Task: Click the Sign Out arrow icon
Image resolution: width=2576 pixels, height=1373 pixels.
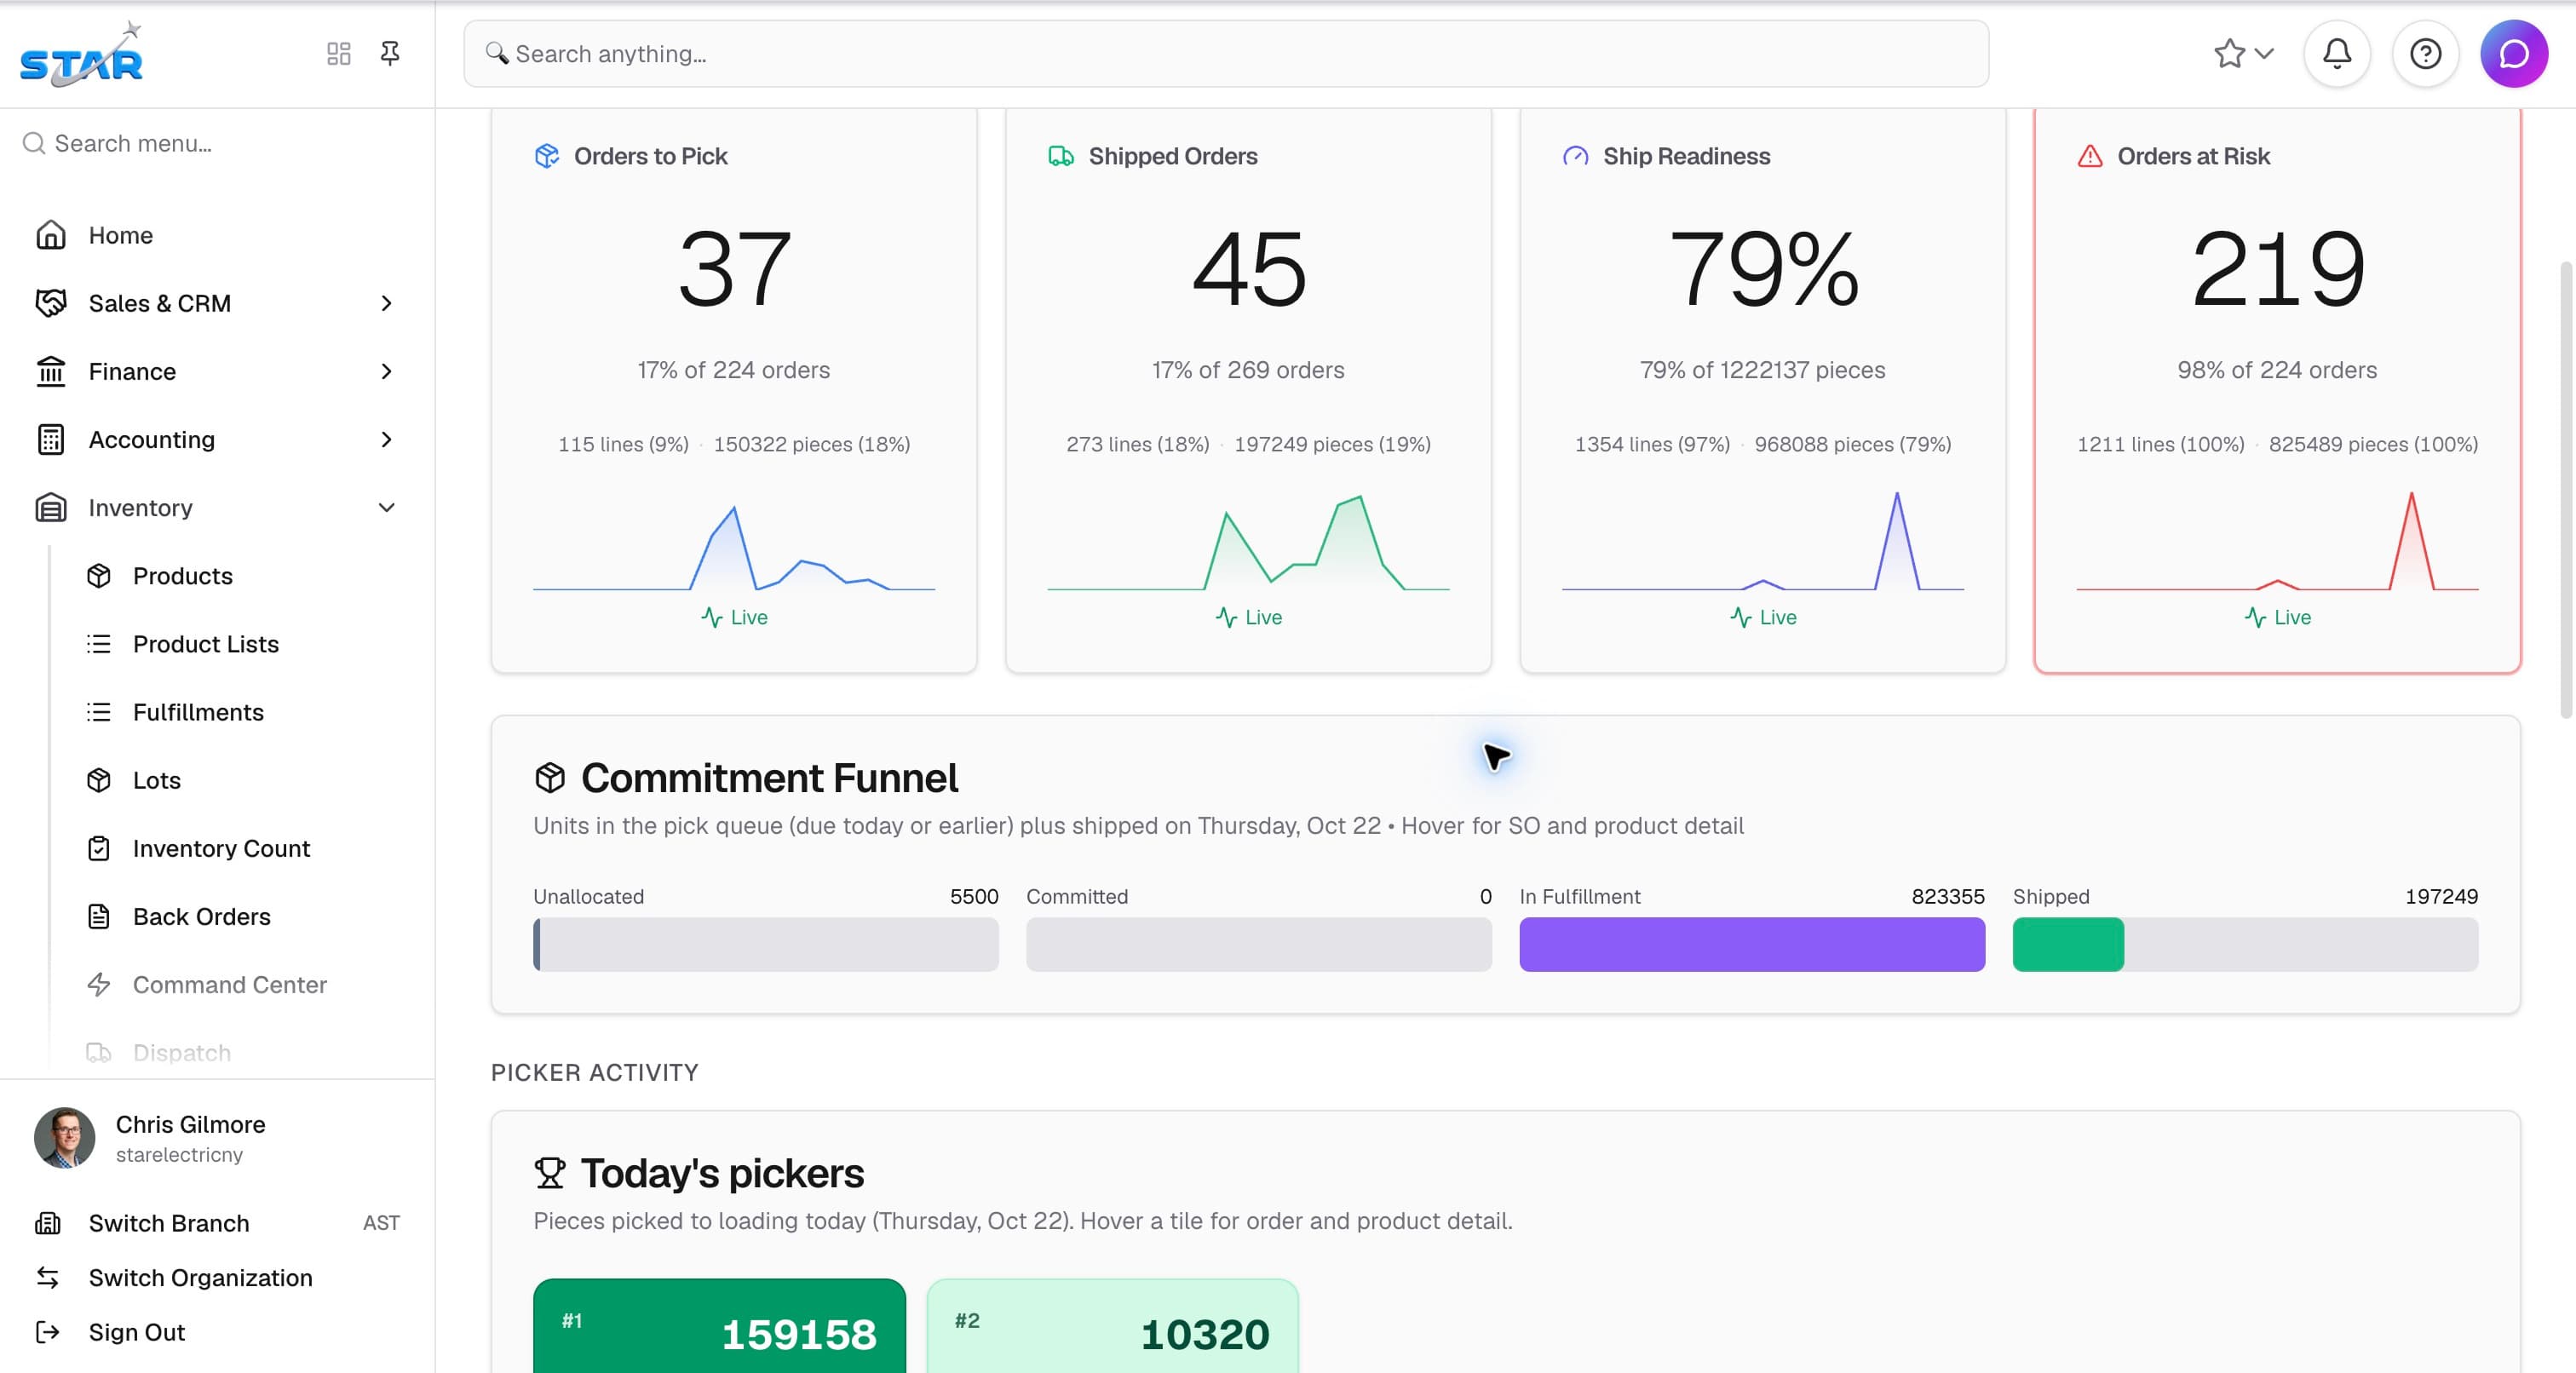Action: point(48,1332)
